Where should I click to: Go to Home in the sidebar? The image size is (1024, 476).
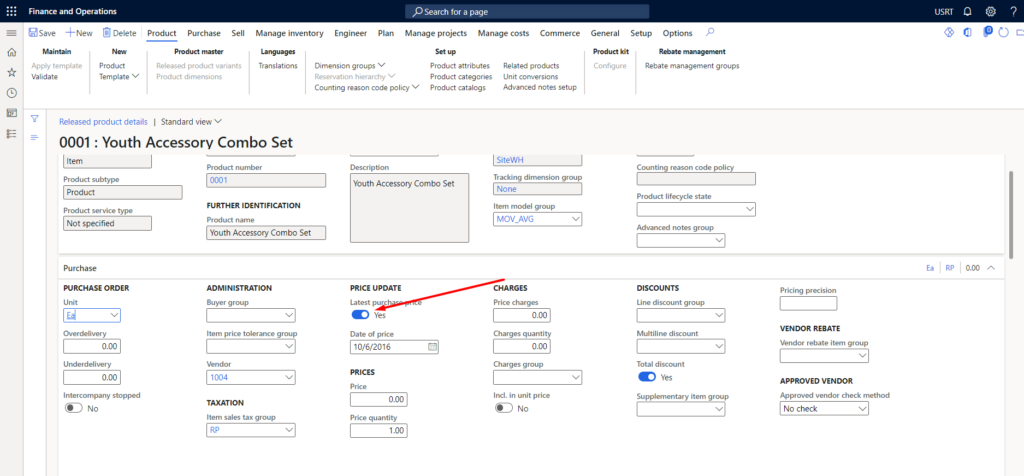point(11,53)
